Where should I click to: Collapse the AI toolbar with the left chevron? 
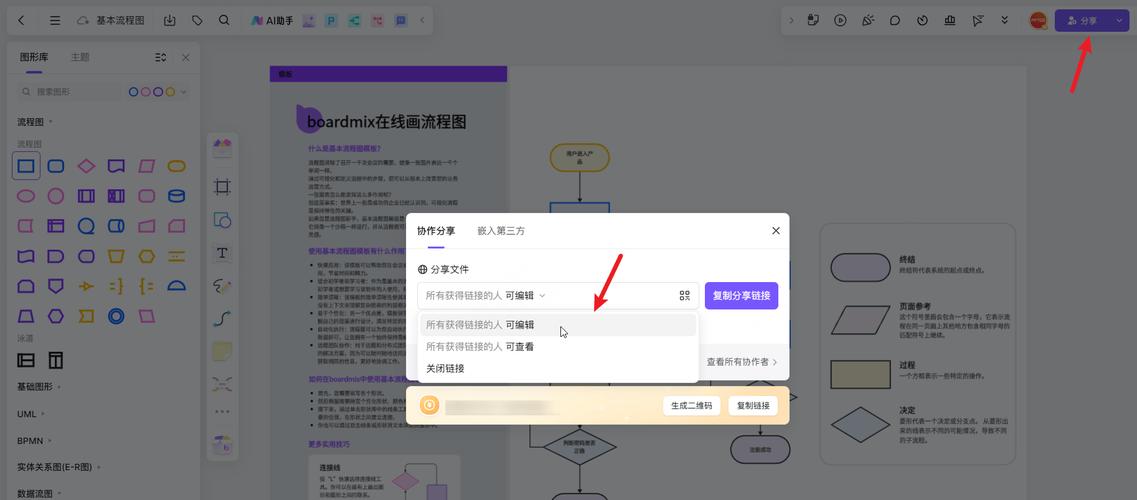click(422, 20)
